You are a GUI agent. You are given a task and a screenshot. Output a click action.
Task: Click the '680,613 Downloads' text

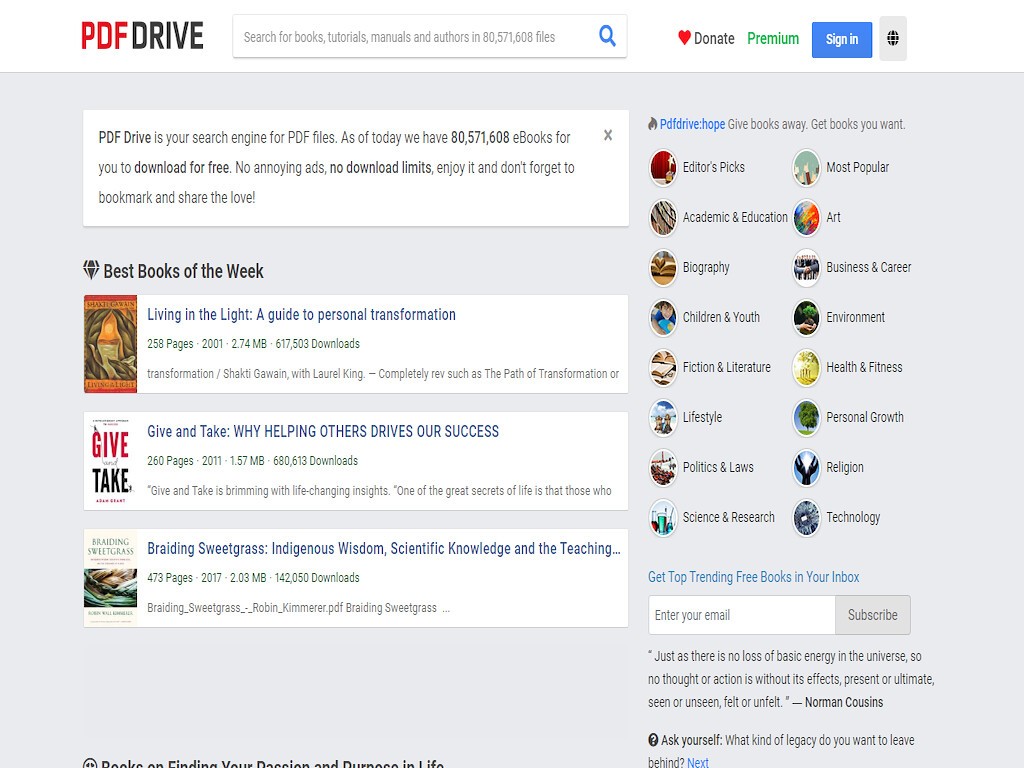coord(315,461)
